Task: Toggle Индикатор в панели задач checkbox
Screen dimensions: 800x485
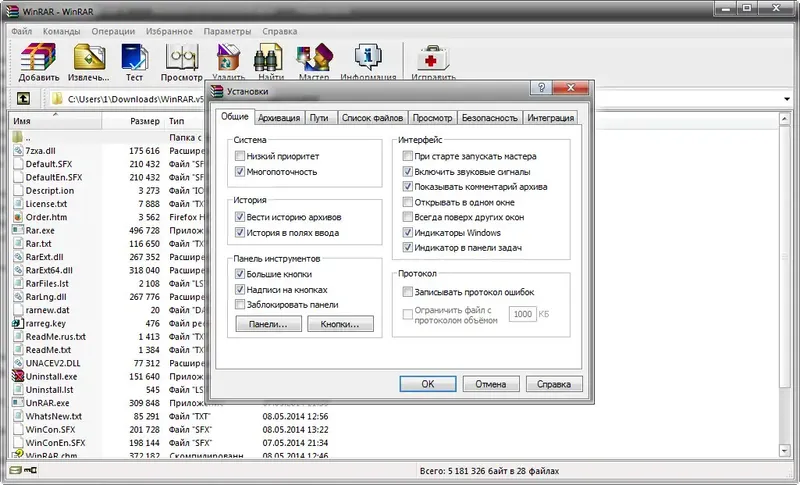Action: tap(408, 247)
